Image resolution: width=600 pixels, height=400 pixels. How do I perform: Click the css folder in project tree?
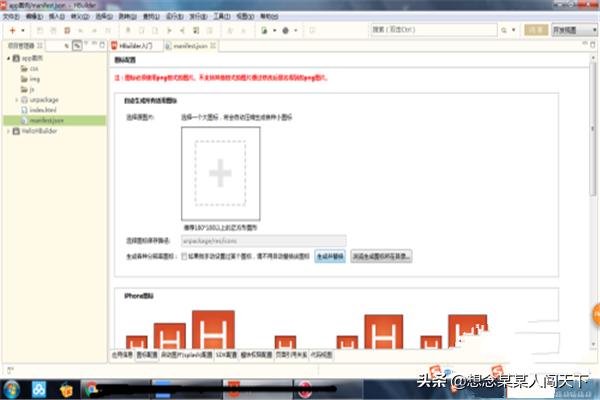pyautogui.click(x=32, y=68)
